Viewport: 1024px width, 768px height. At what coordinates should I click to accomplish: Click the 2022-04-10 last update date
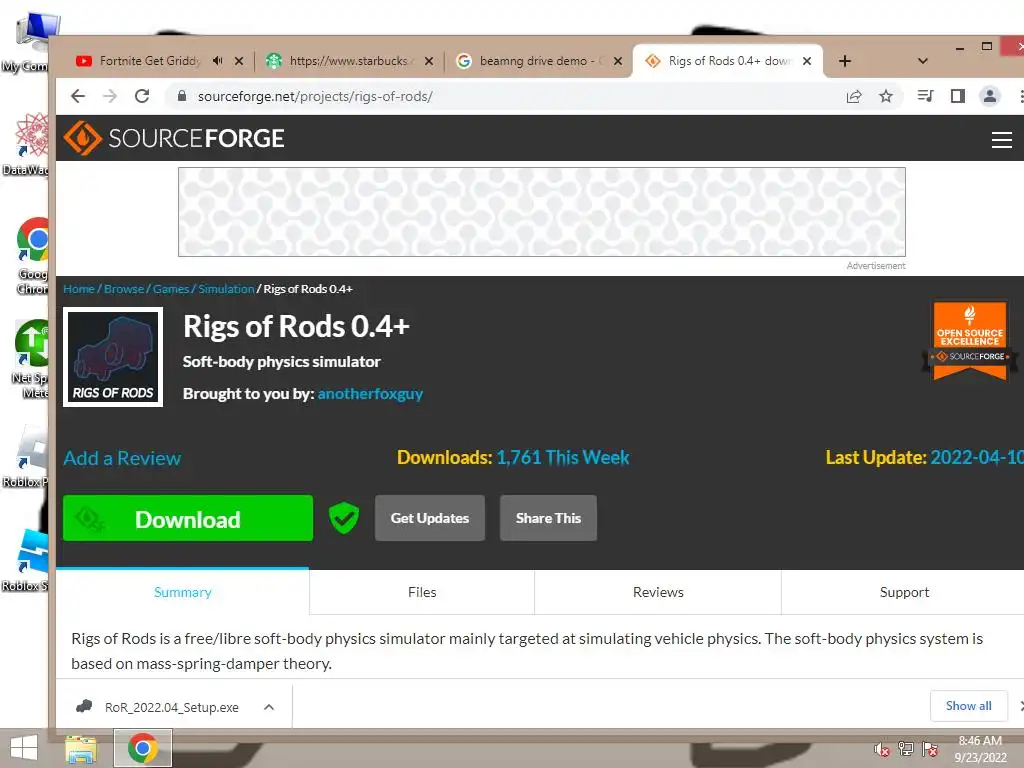[976, 457]
